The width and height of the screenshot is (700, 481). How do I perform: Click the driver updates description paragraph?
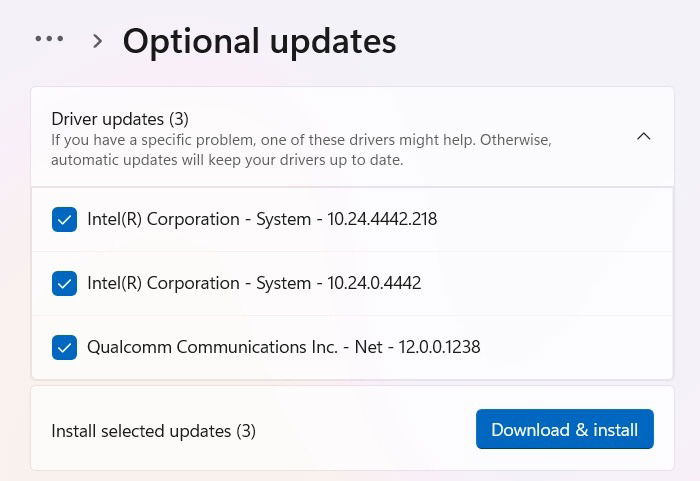pyautogui.click(x=300, y=150)
